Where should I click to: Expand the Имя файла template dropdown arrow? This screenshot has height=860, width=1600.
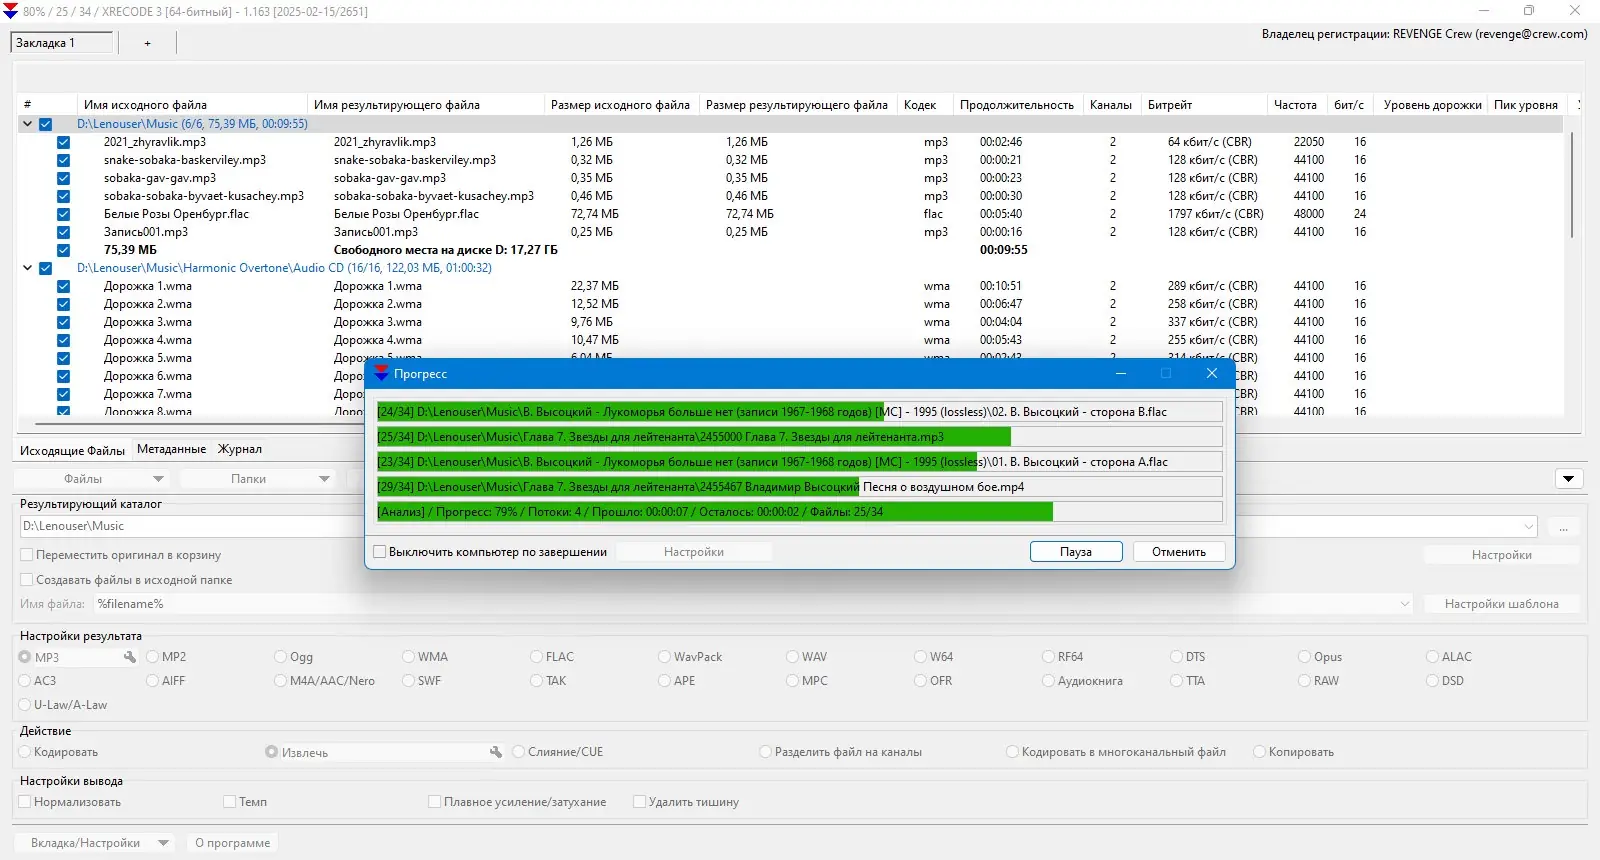tap(1405, 604)
